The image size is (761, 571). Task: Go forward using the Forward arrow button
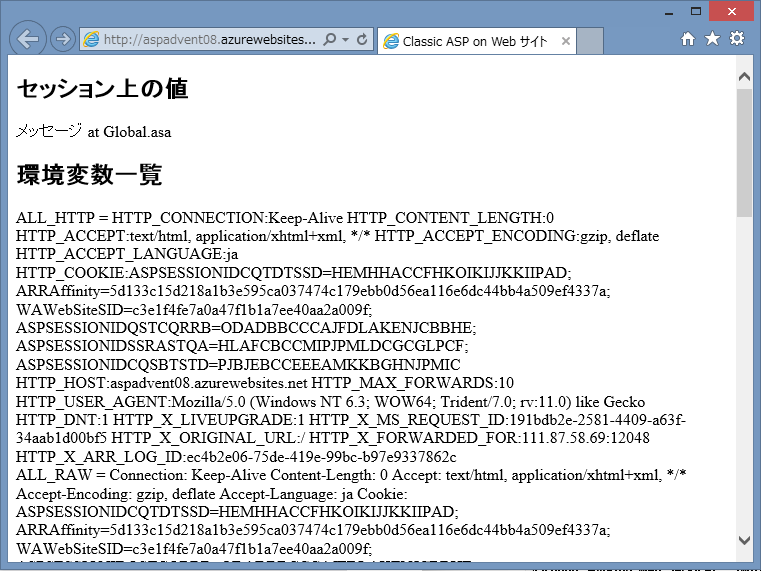click(x=63, y=39)
